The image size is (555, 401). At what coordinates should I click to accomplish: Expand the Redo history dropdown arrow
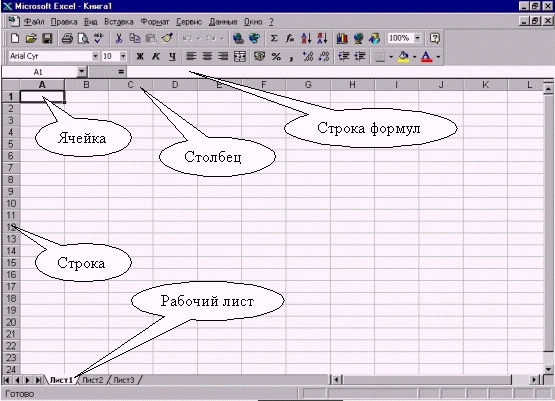222,38
